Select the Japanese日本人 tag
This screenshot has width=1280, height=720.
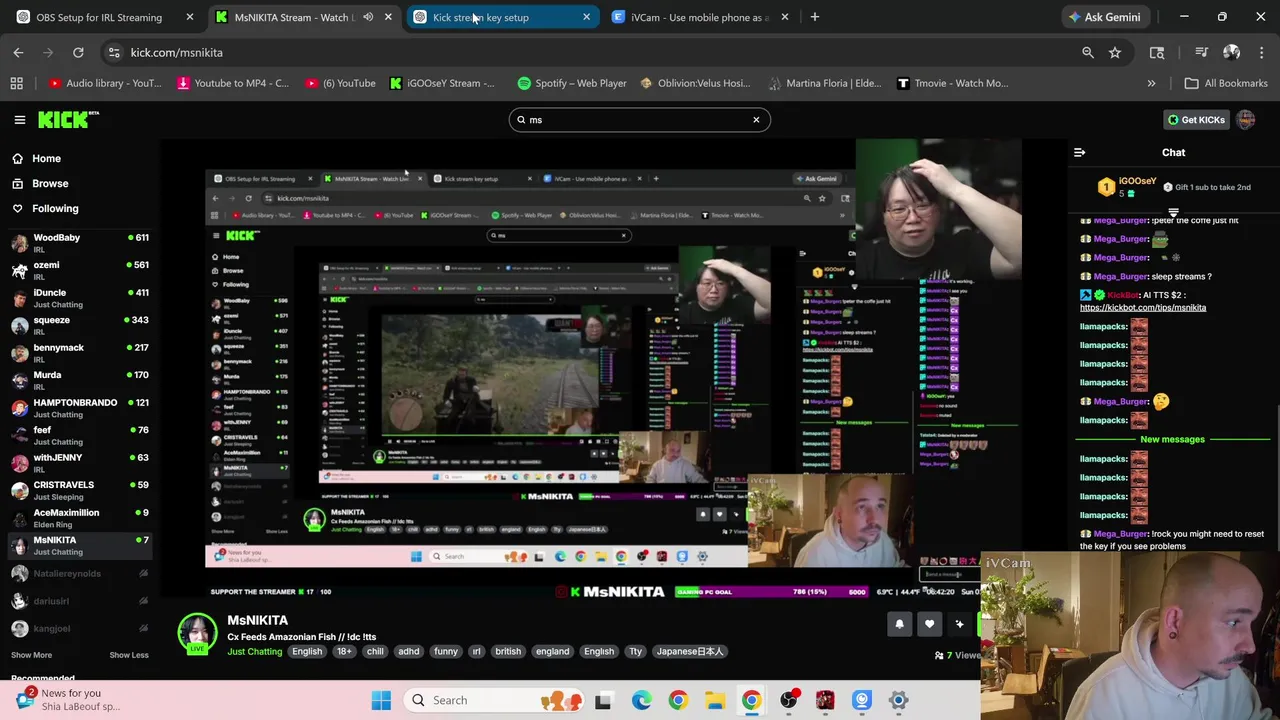click(689, 652)
